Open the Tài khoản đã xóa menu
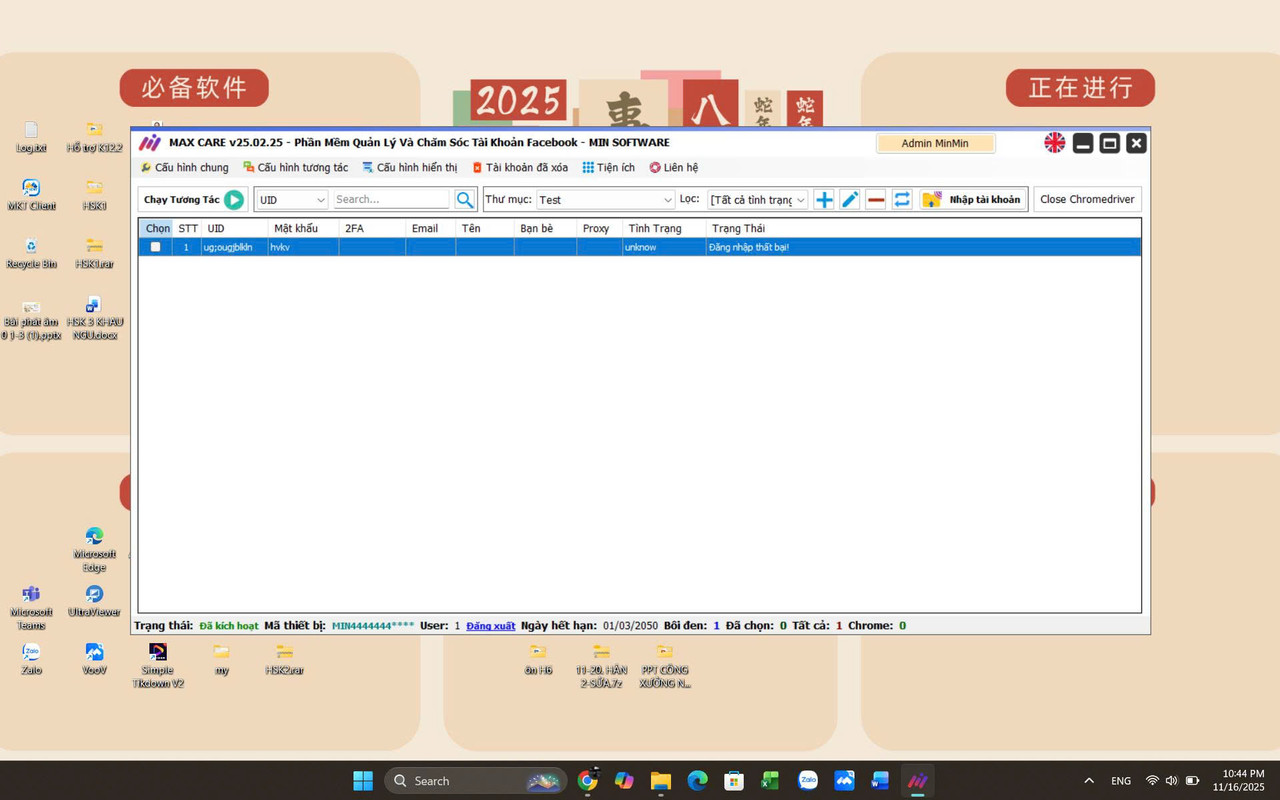The height and width of the screenshot is (800, 1280). point(520,168)
